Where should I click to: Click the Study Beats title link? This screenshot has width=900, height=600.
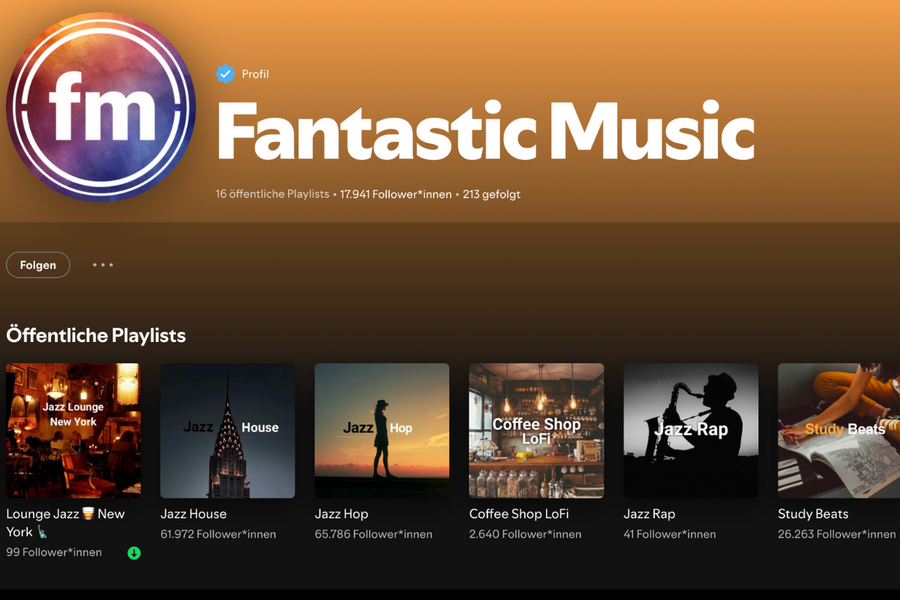(813, 514)
